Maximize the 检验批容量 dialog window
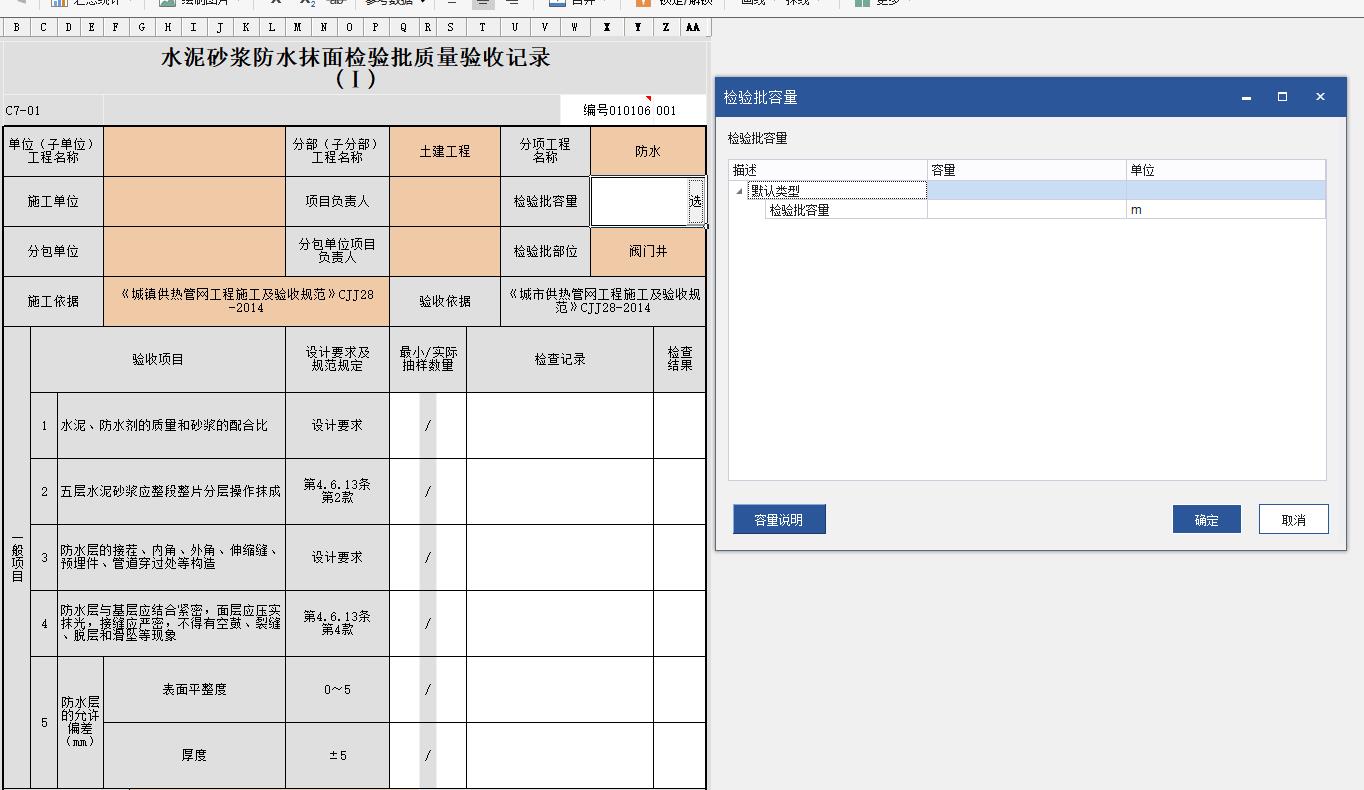1364x790 pixels. tap(1283, 97)
